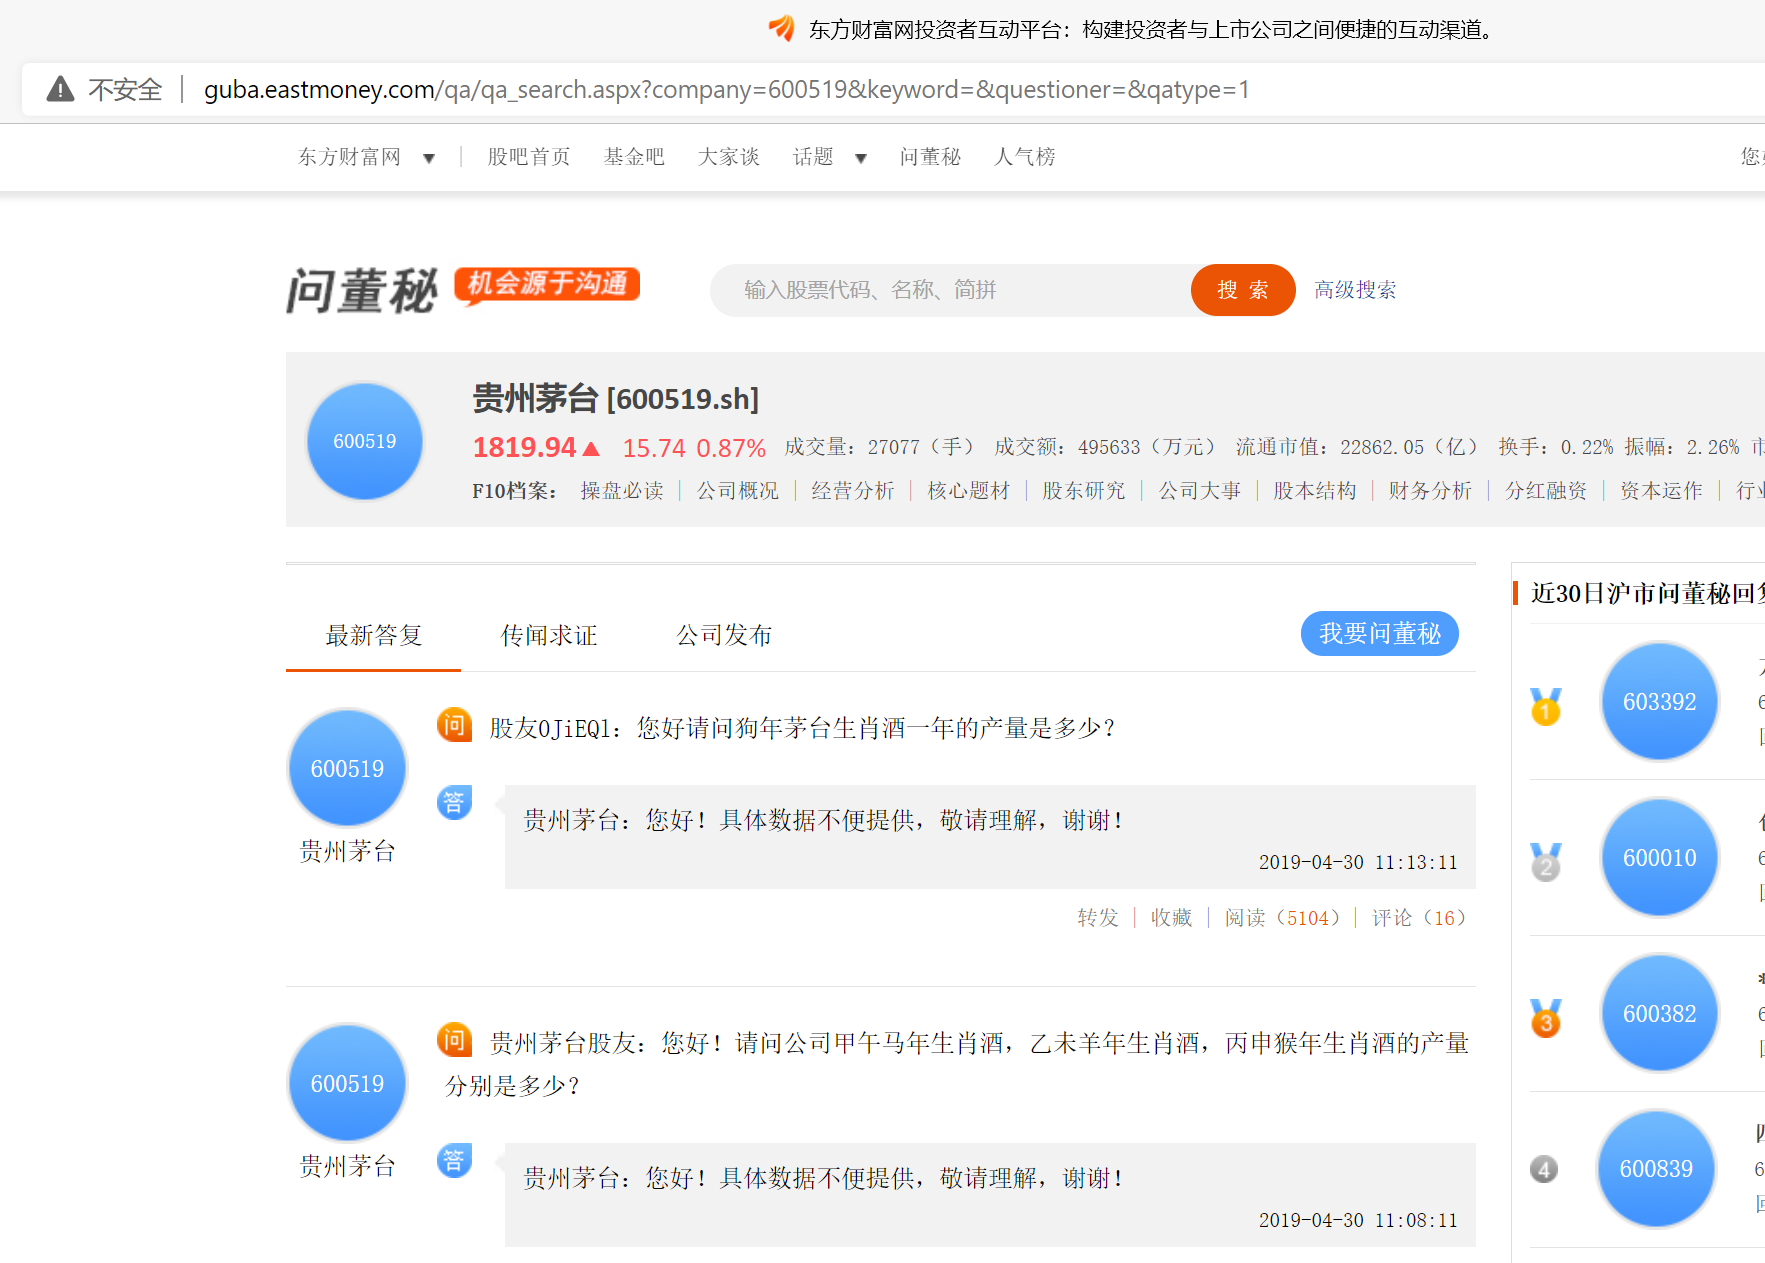The image size is (1765, 1263).
Task: Open the 高级搜索 link
Action: [x=1355, y=290]
